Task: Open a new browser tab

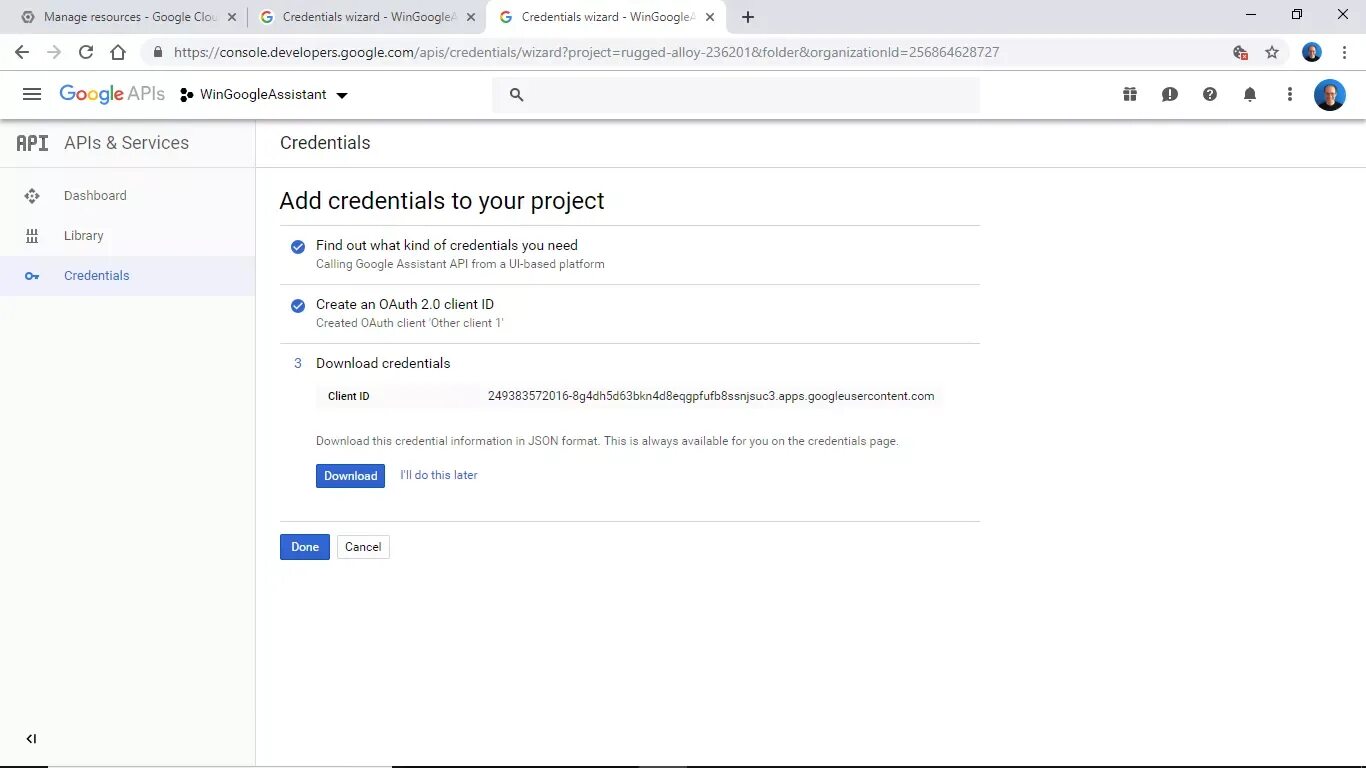Action: [x=748, y=17]
